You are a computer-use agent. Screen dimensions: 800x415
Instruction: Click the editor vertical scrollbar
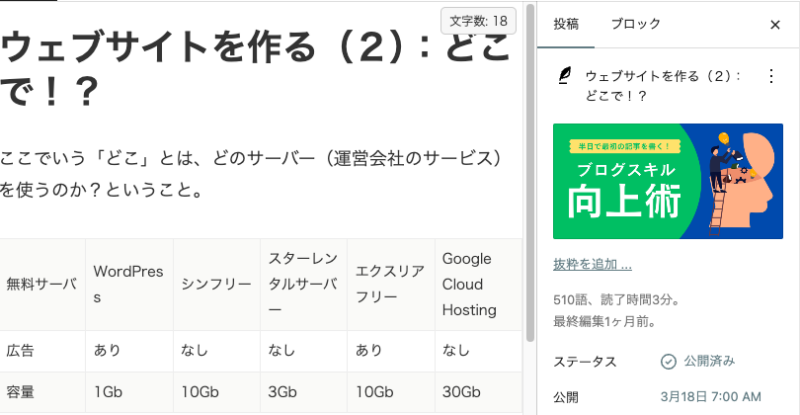530,174
